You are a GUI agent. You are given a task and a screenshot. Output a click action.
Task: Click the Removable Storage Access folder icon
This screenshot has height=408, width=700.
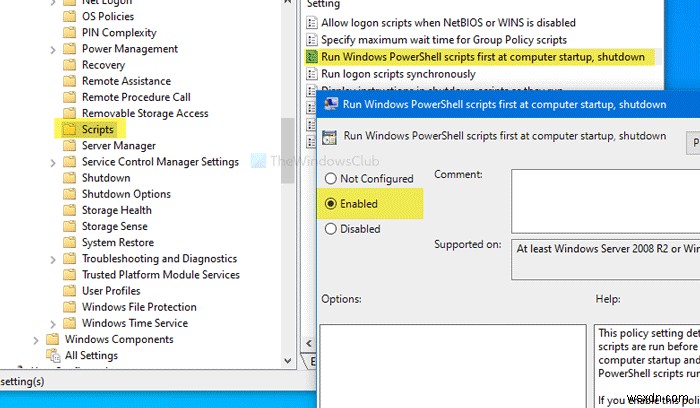tap(69, 113)
